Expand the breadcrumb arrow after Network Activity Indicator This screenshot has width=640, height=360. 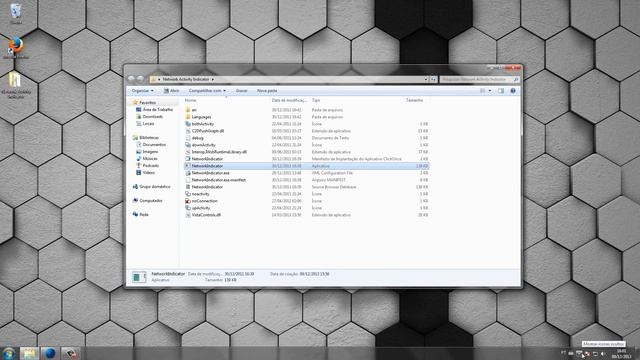(x=212, y=79)
